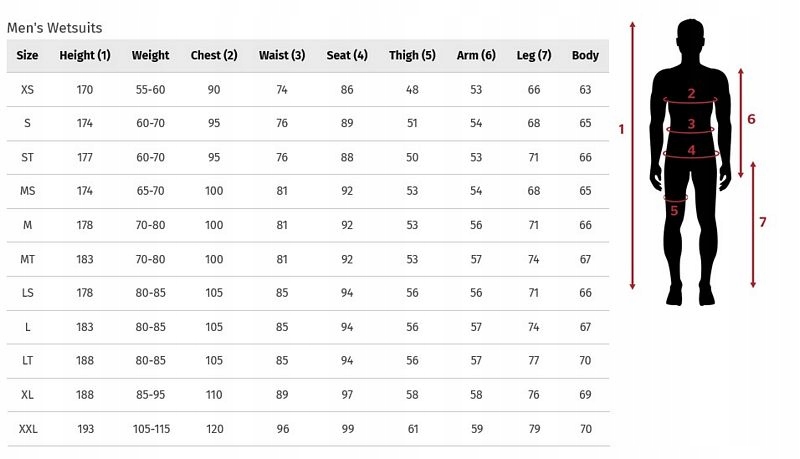Select the XS size row label

pyautogui.click(x=28, y=90)
